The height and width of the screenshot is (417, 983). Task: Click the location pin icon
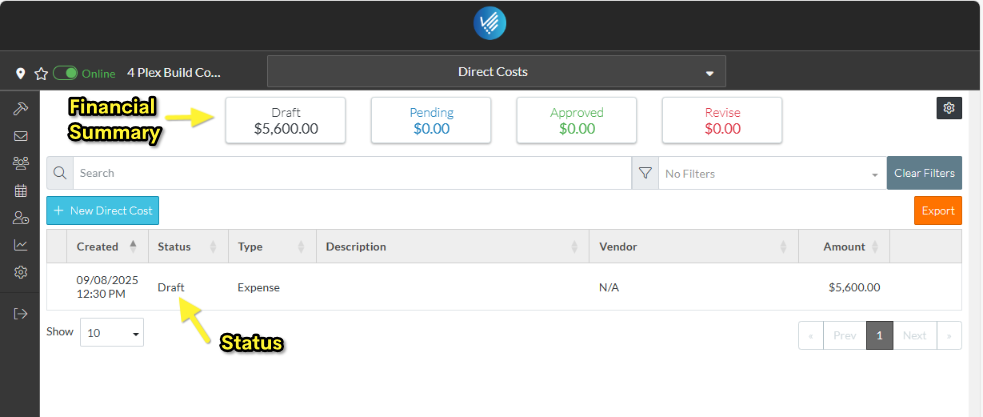coord(20,73)
